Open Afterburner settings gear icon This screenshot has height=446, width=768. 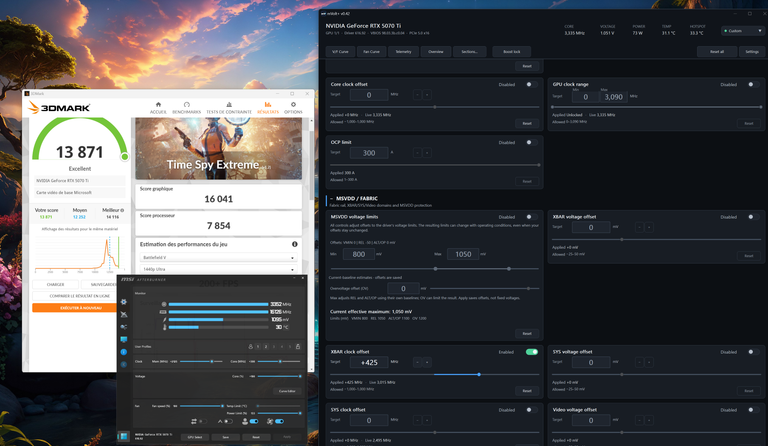tap(123, 302)
